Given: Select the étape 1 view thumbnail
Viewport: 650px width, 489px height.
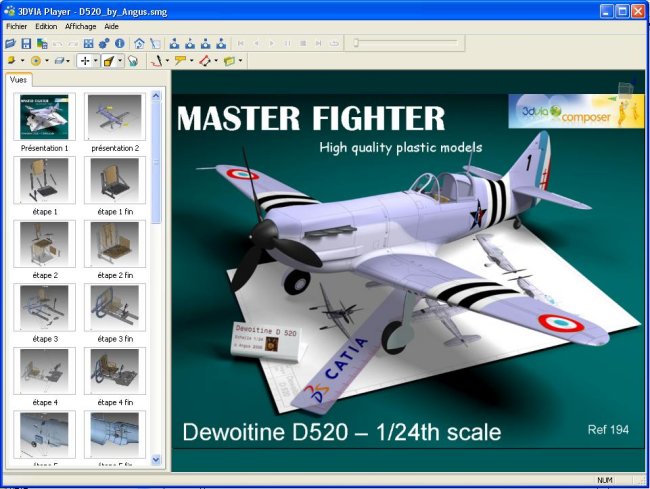Looking at the screenshot, I should click(x=44, y=180).
